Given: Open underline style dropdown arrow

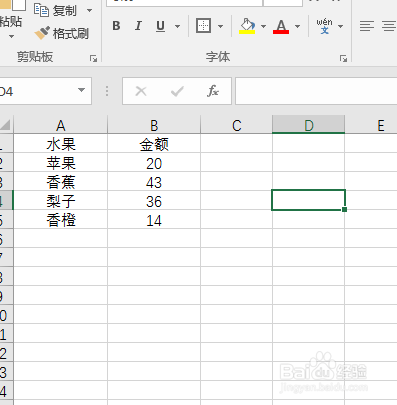Looking at the screenshot, I should pyautogui.click(x=177, y=26).
